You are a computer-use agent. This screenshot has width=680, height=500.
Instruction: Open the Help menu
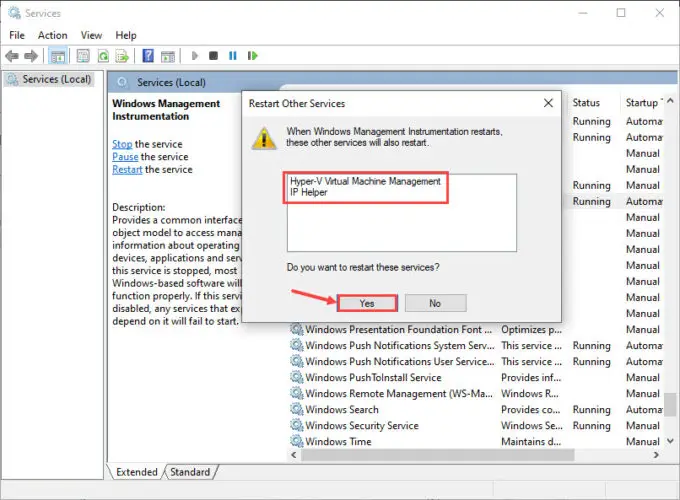pyautogui.click(x=126, y=35)
